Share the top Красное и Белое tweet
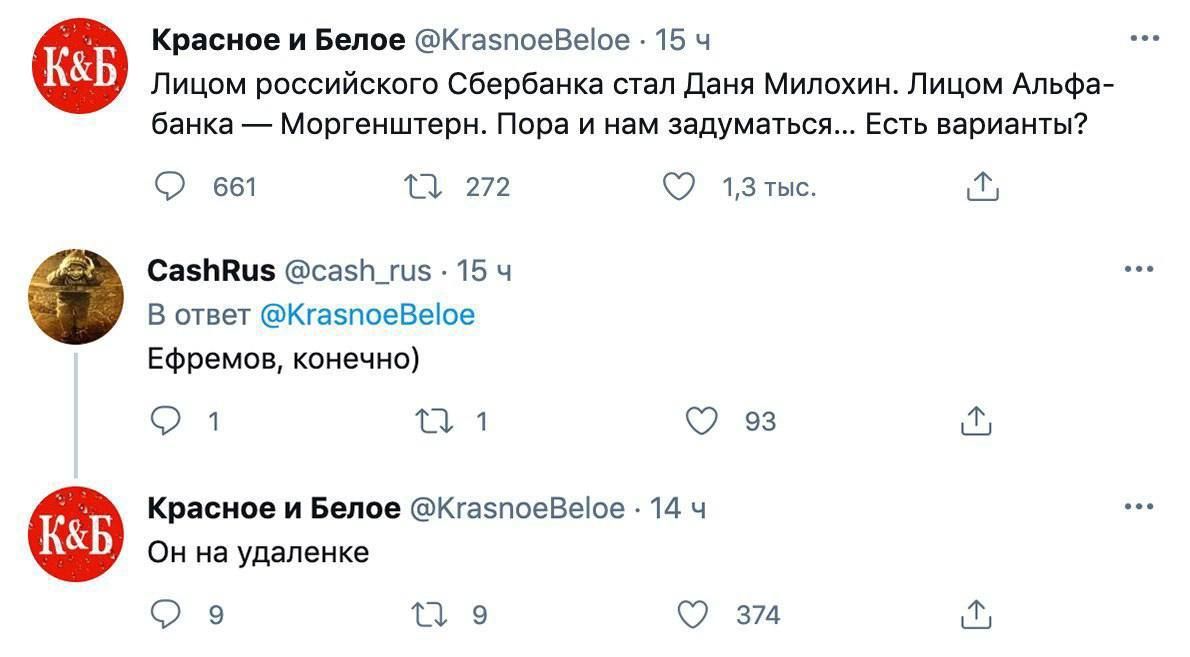 click(x=983, y=187)
